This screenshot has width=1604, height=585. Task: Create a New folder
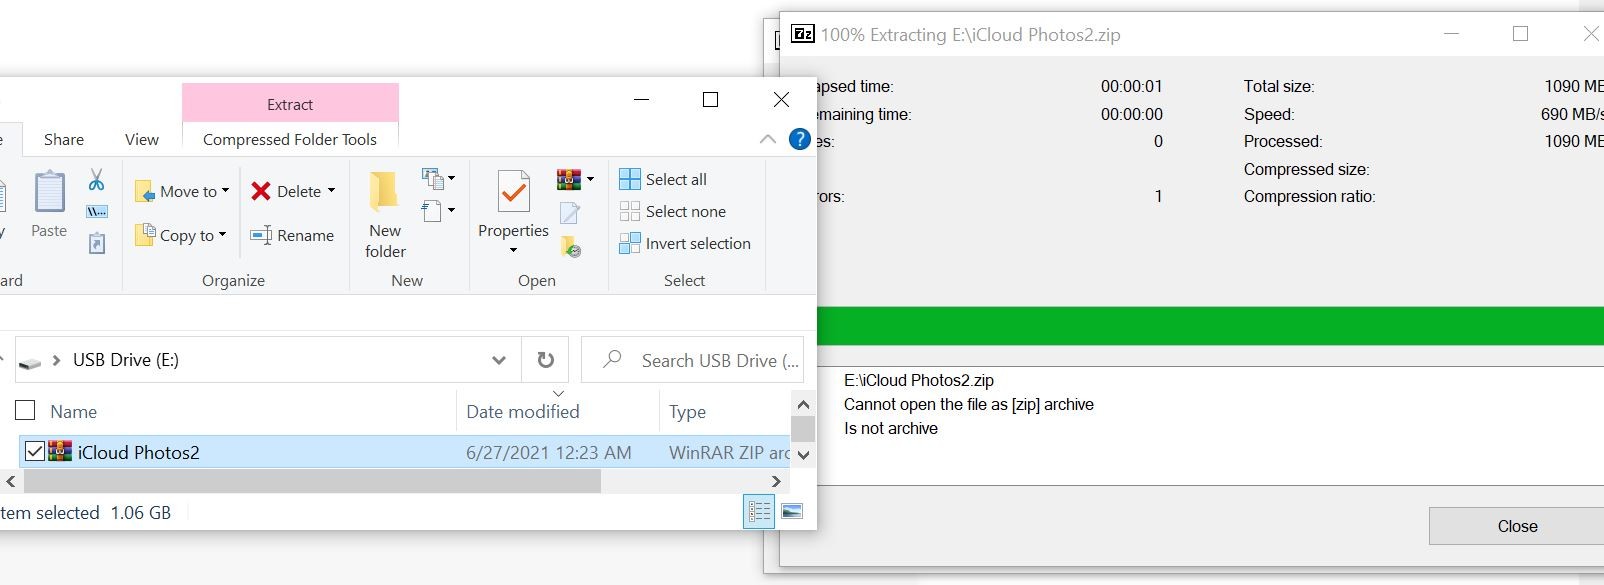point(385,214)
